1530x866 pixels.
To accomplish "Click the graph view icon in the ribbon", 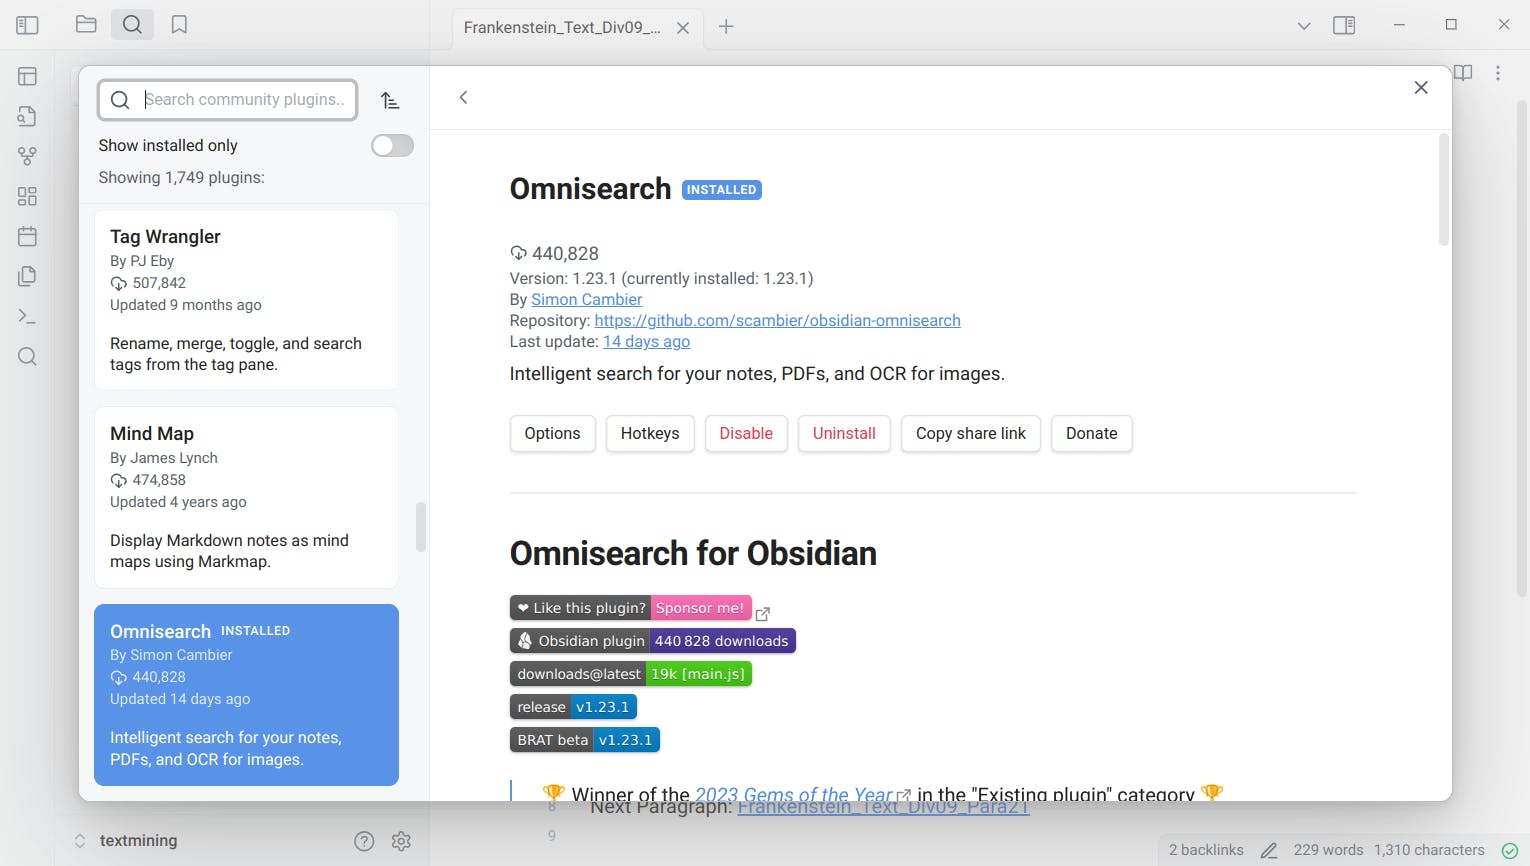I will pyautogui.click(x=27, y=156).
